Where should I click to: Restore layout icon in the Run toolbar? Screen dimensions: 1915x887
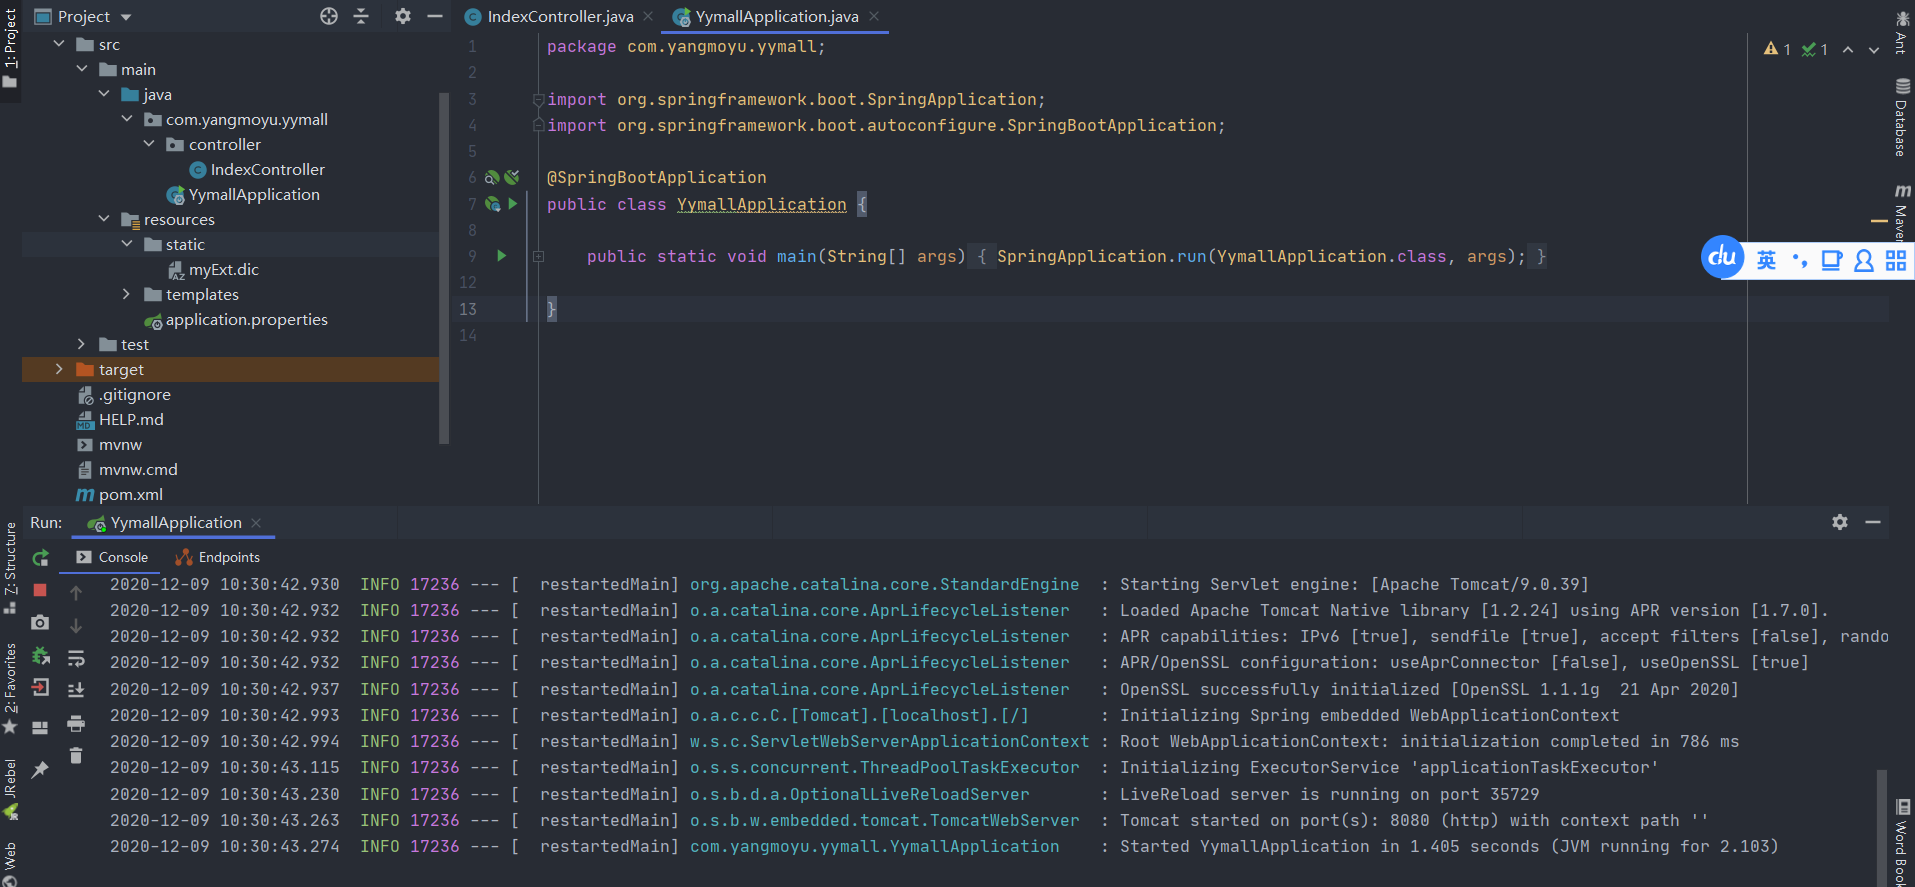click(x=40, y=728)
